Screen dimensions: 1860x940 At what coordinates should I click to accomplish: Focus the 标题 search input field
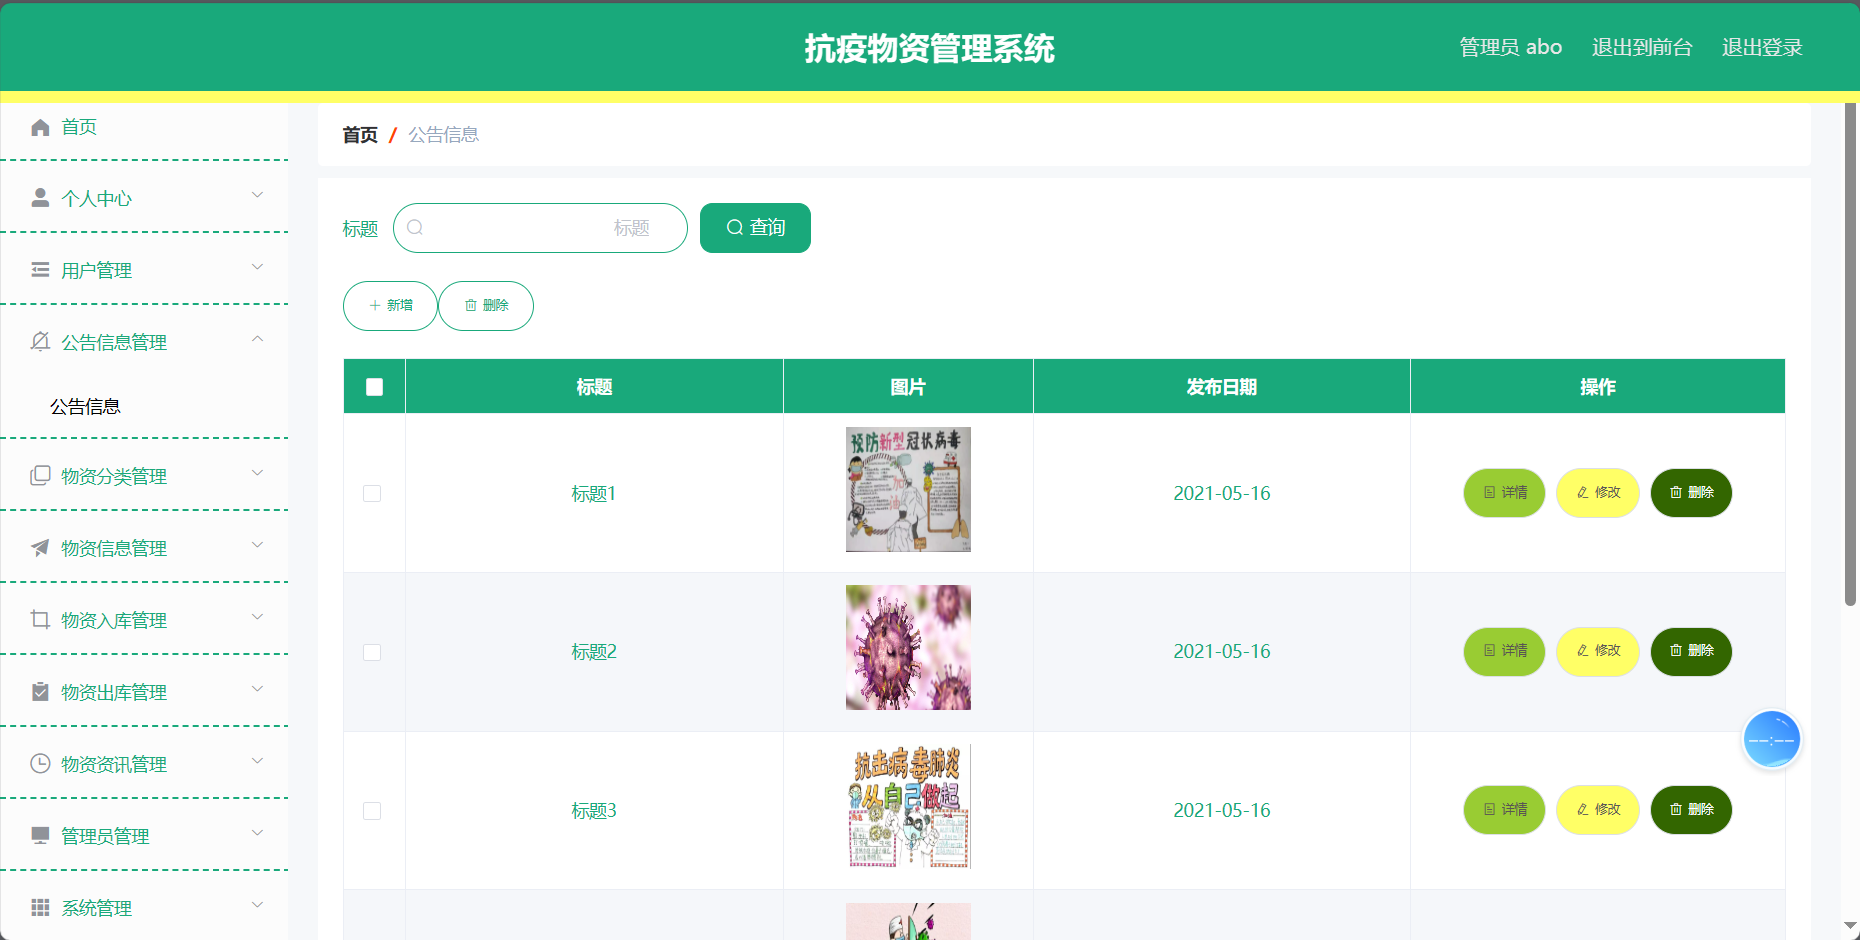pos(540,228)
